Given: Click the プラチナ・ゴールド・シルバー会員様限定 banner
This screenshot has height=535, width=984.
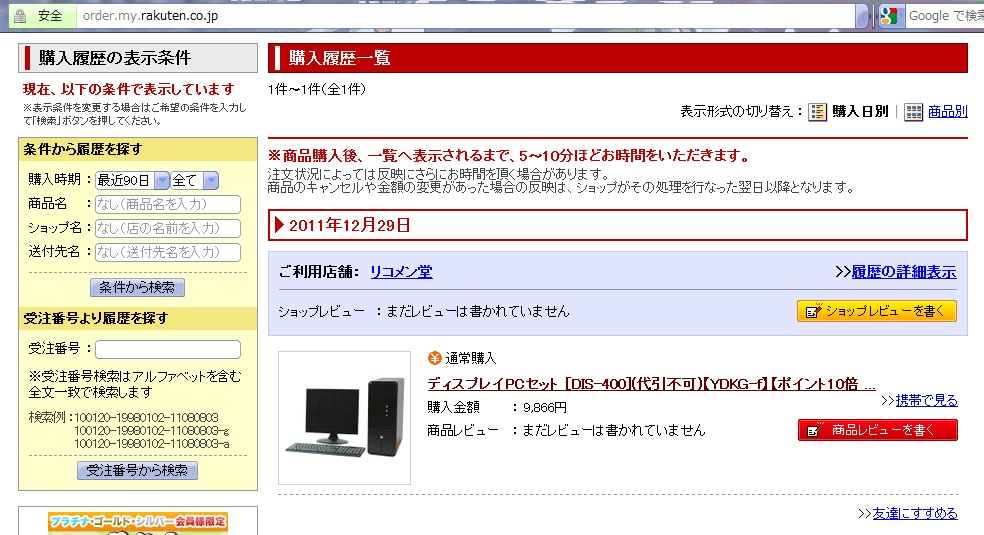Looking at the screenshot, I should [x=137, y=523].
